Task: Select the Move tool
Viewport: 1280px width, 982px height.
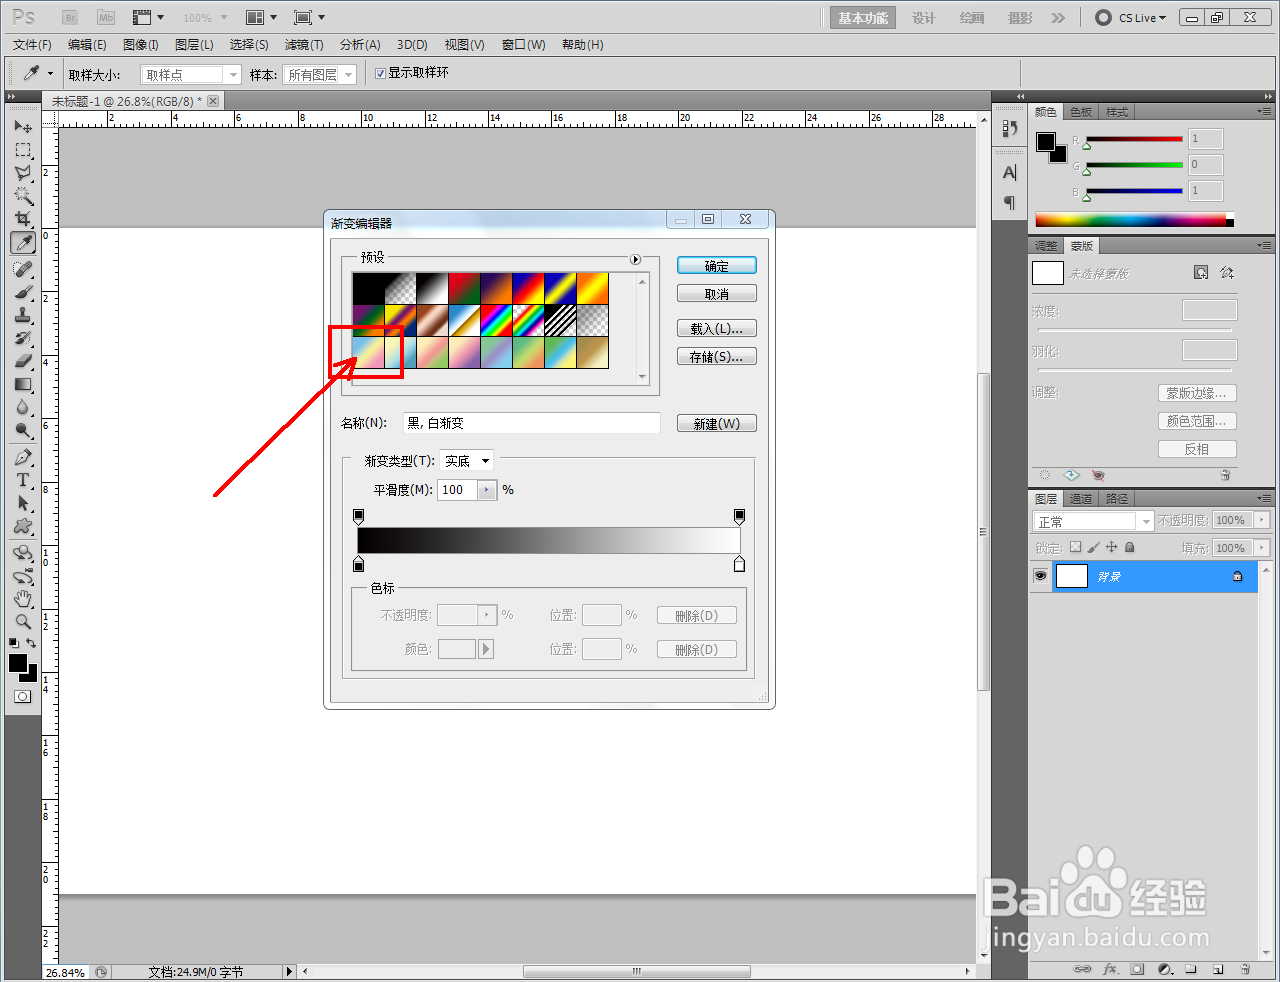Action: tap(23, 127)
